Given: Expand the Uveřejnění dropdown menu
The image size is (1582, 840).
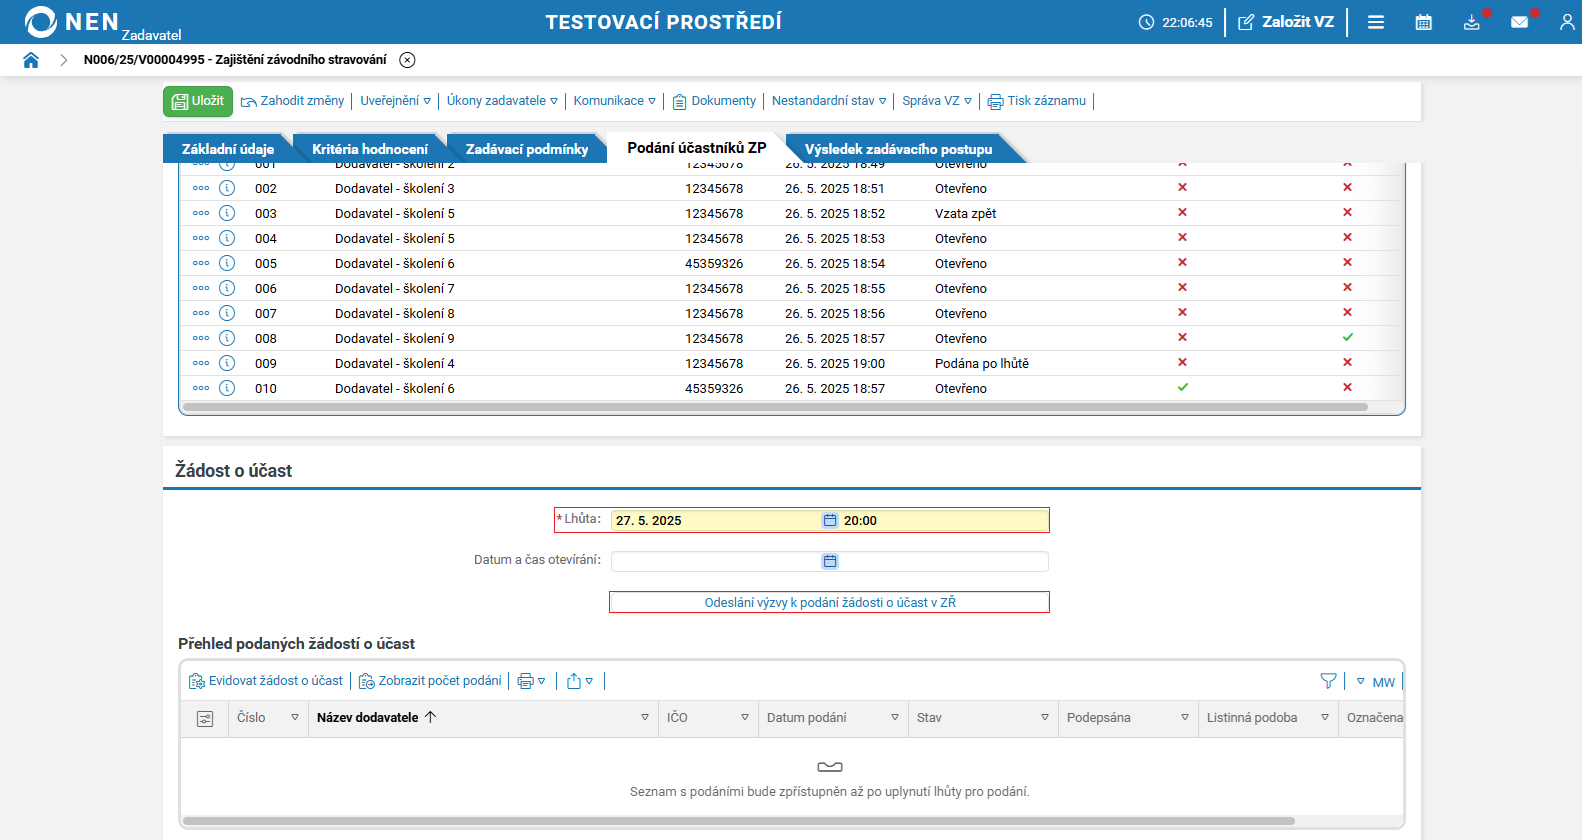Looking at the screenshot, I should point(395,101).
